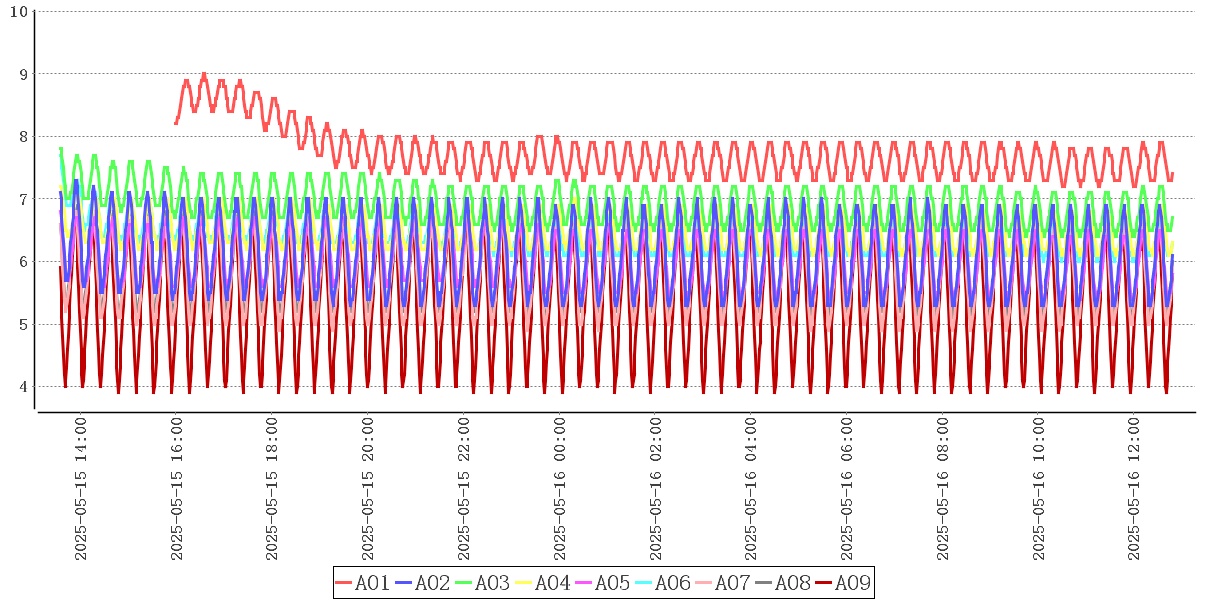Select the A08 gray legend entry
This screenshot has height=600, width=1207.
782,583
